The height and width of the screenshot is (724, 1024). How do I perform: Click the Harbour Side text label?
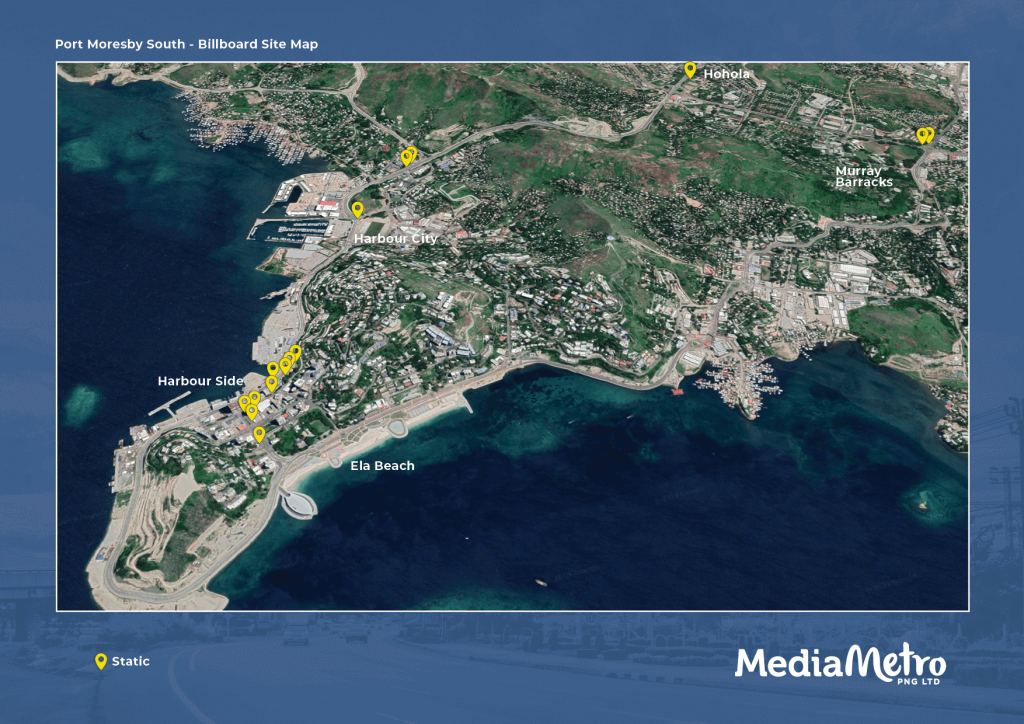[200, 381]
